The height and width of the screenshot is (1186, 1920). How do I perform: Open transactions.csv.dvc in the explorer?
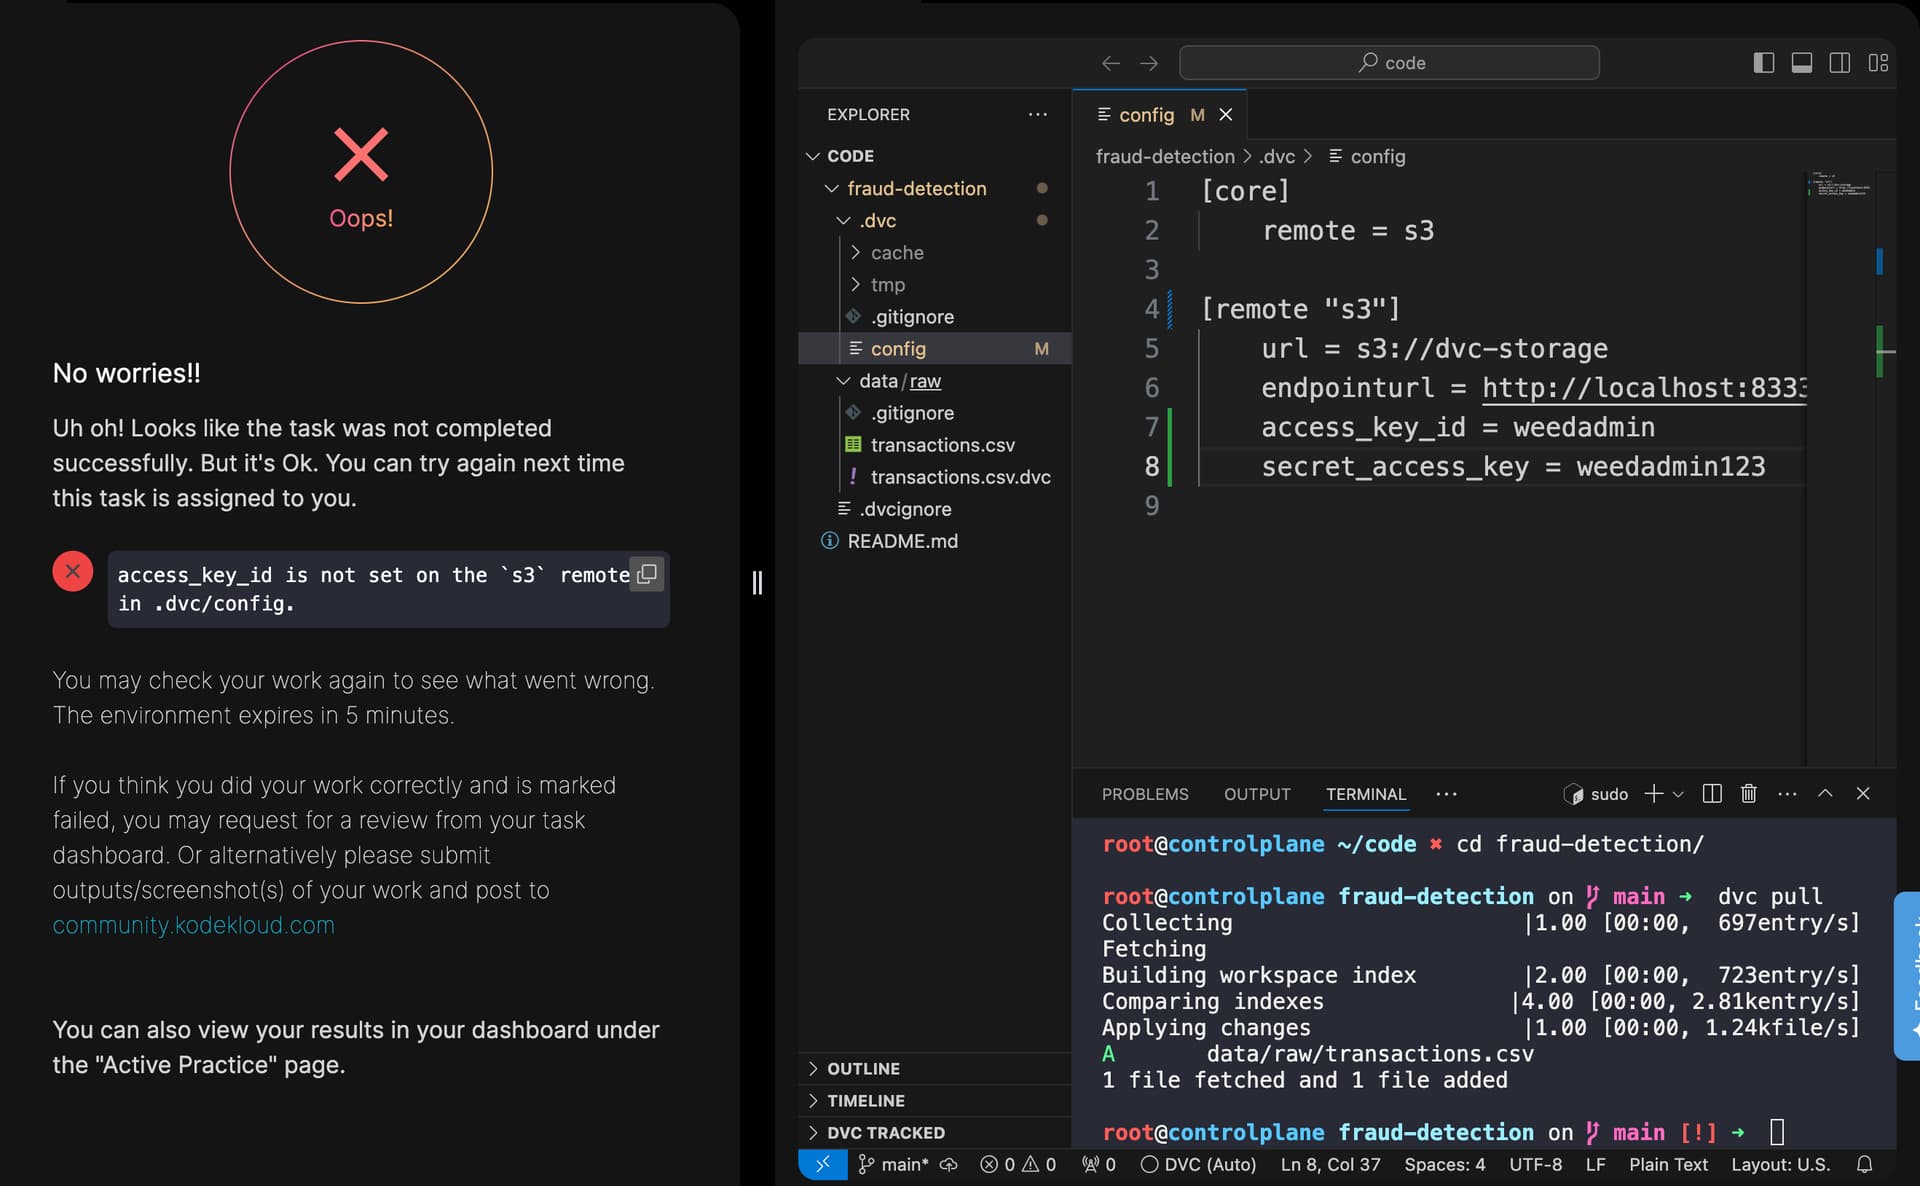coord(960,477)
